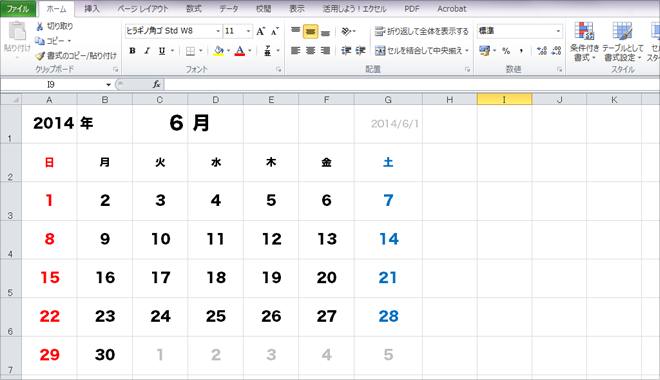Click the Format Painter brush icon

[x=40, y=56]
